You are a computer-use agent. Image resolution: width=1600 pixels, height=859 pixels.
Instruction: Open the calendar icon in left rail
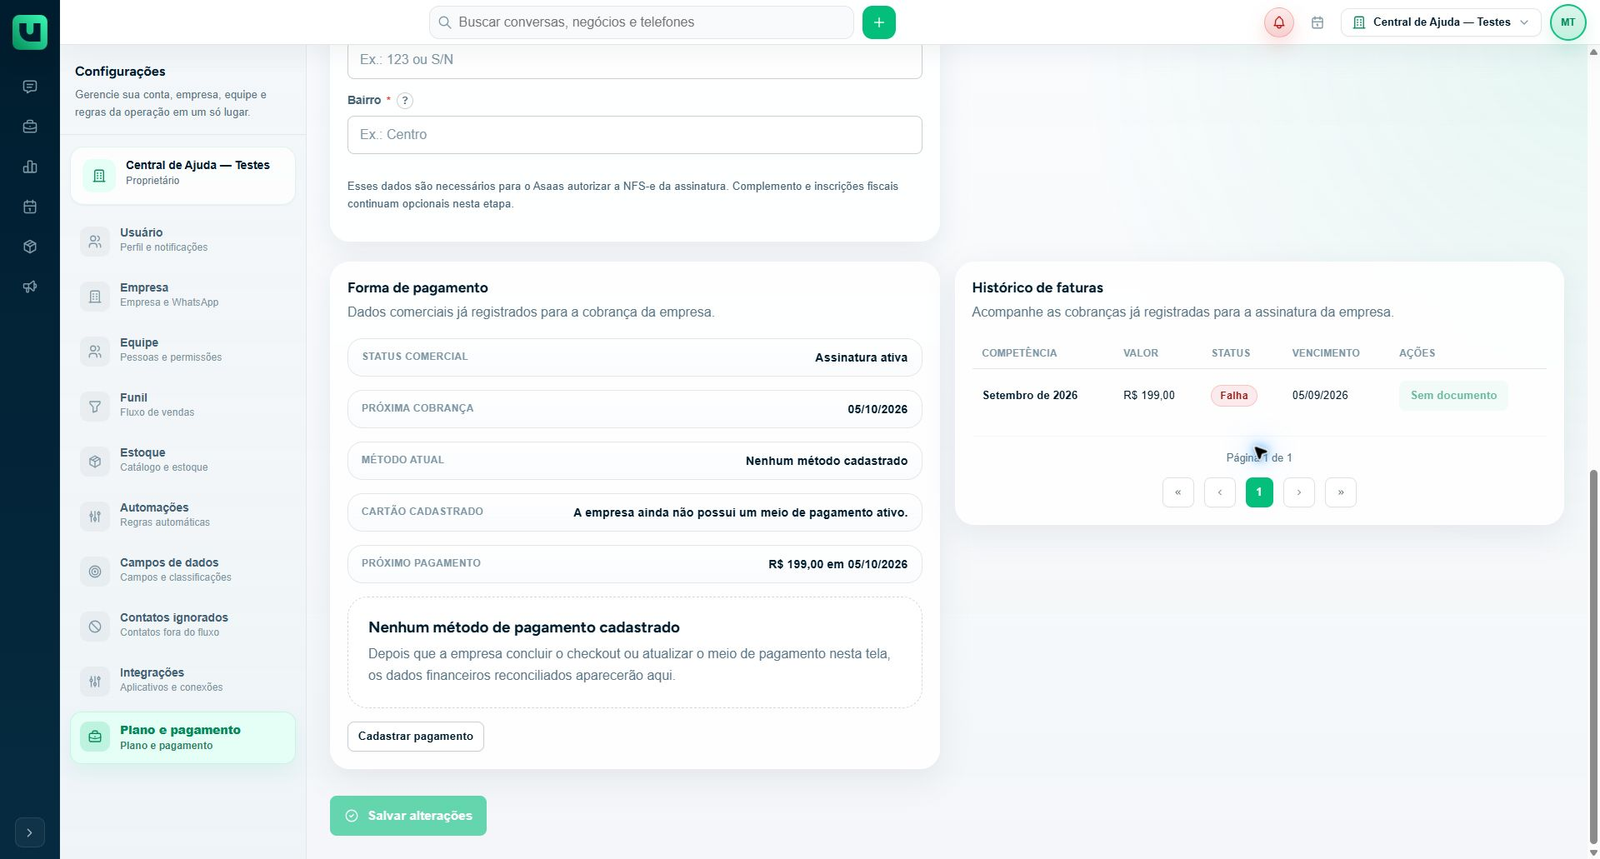[30, 207]
